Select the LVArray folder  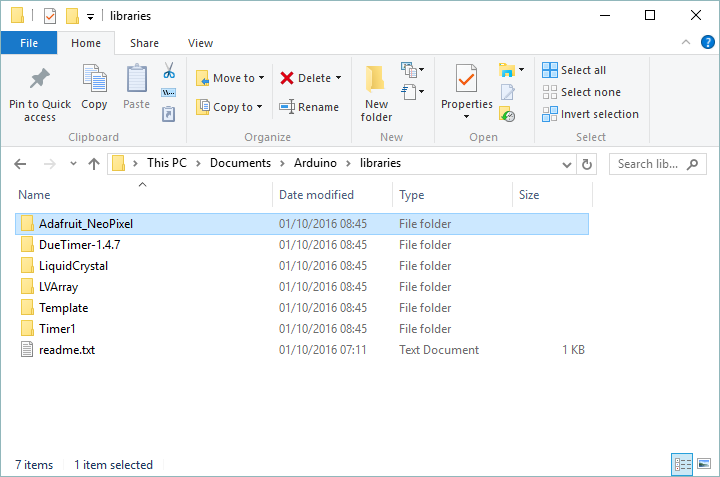tap(302, 287)
